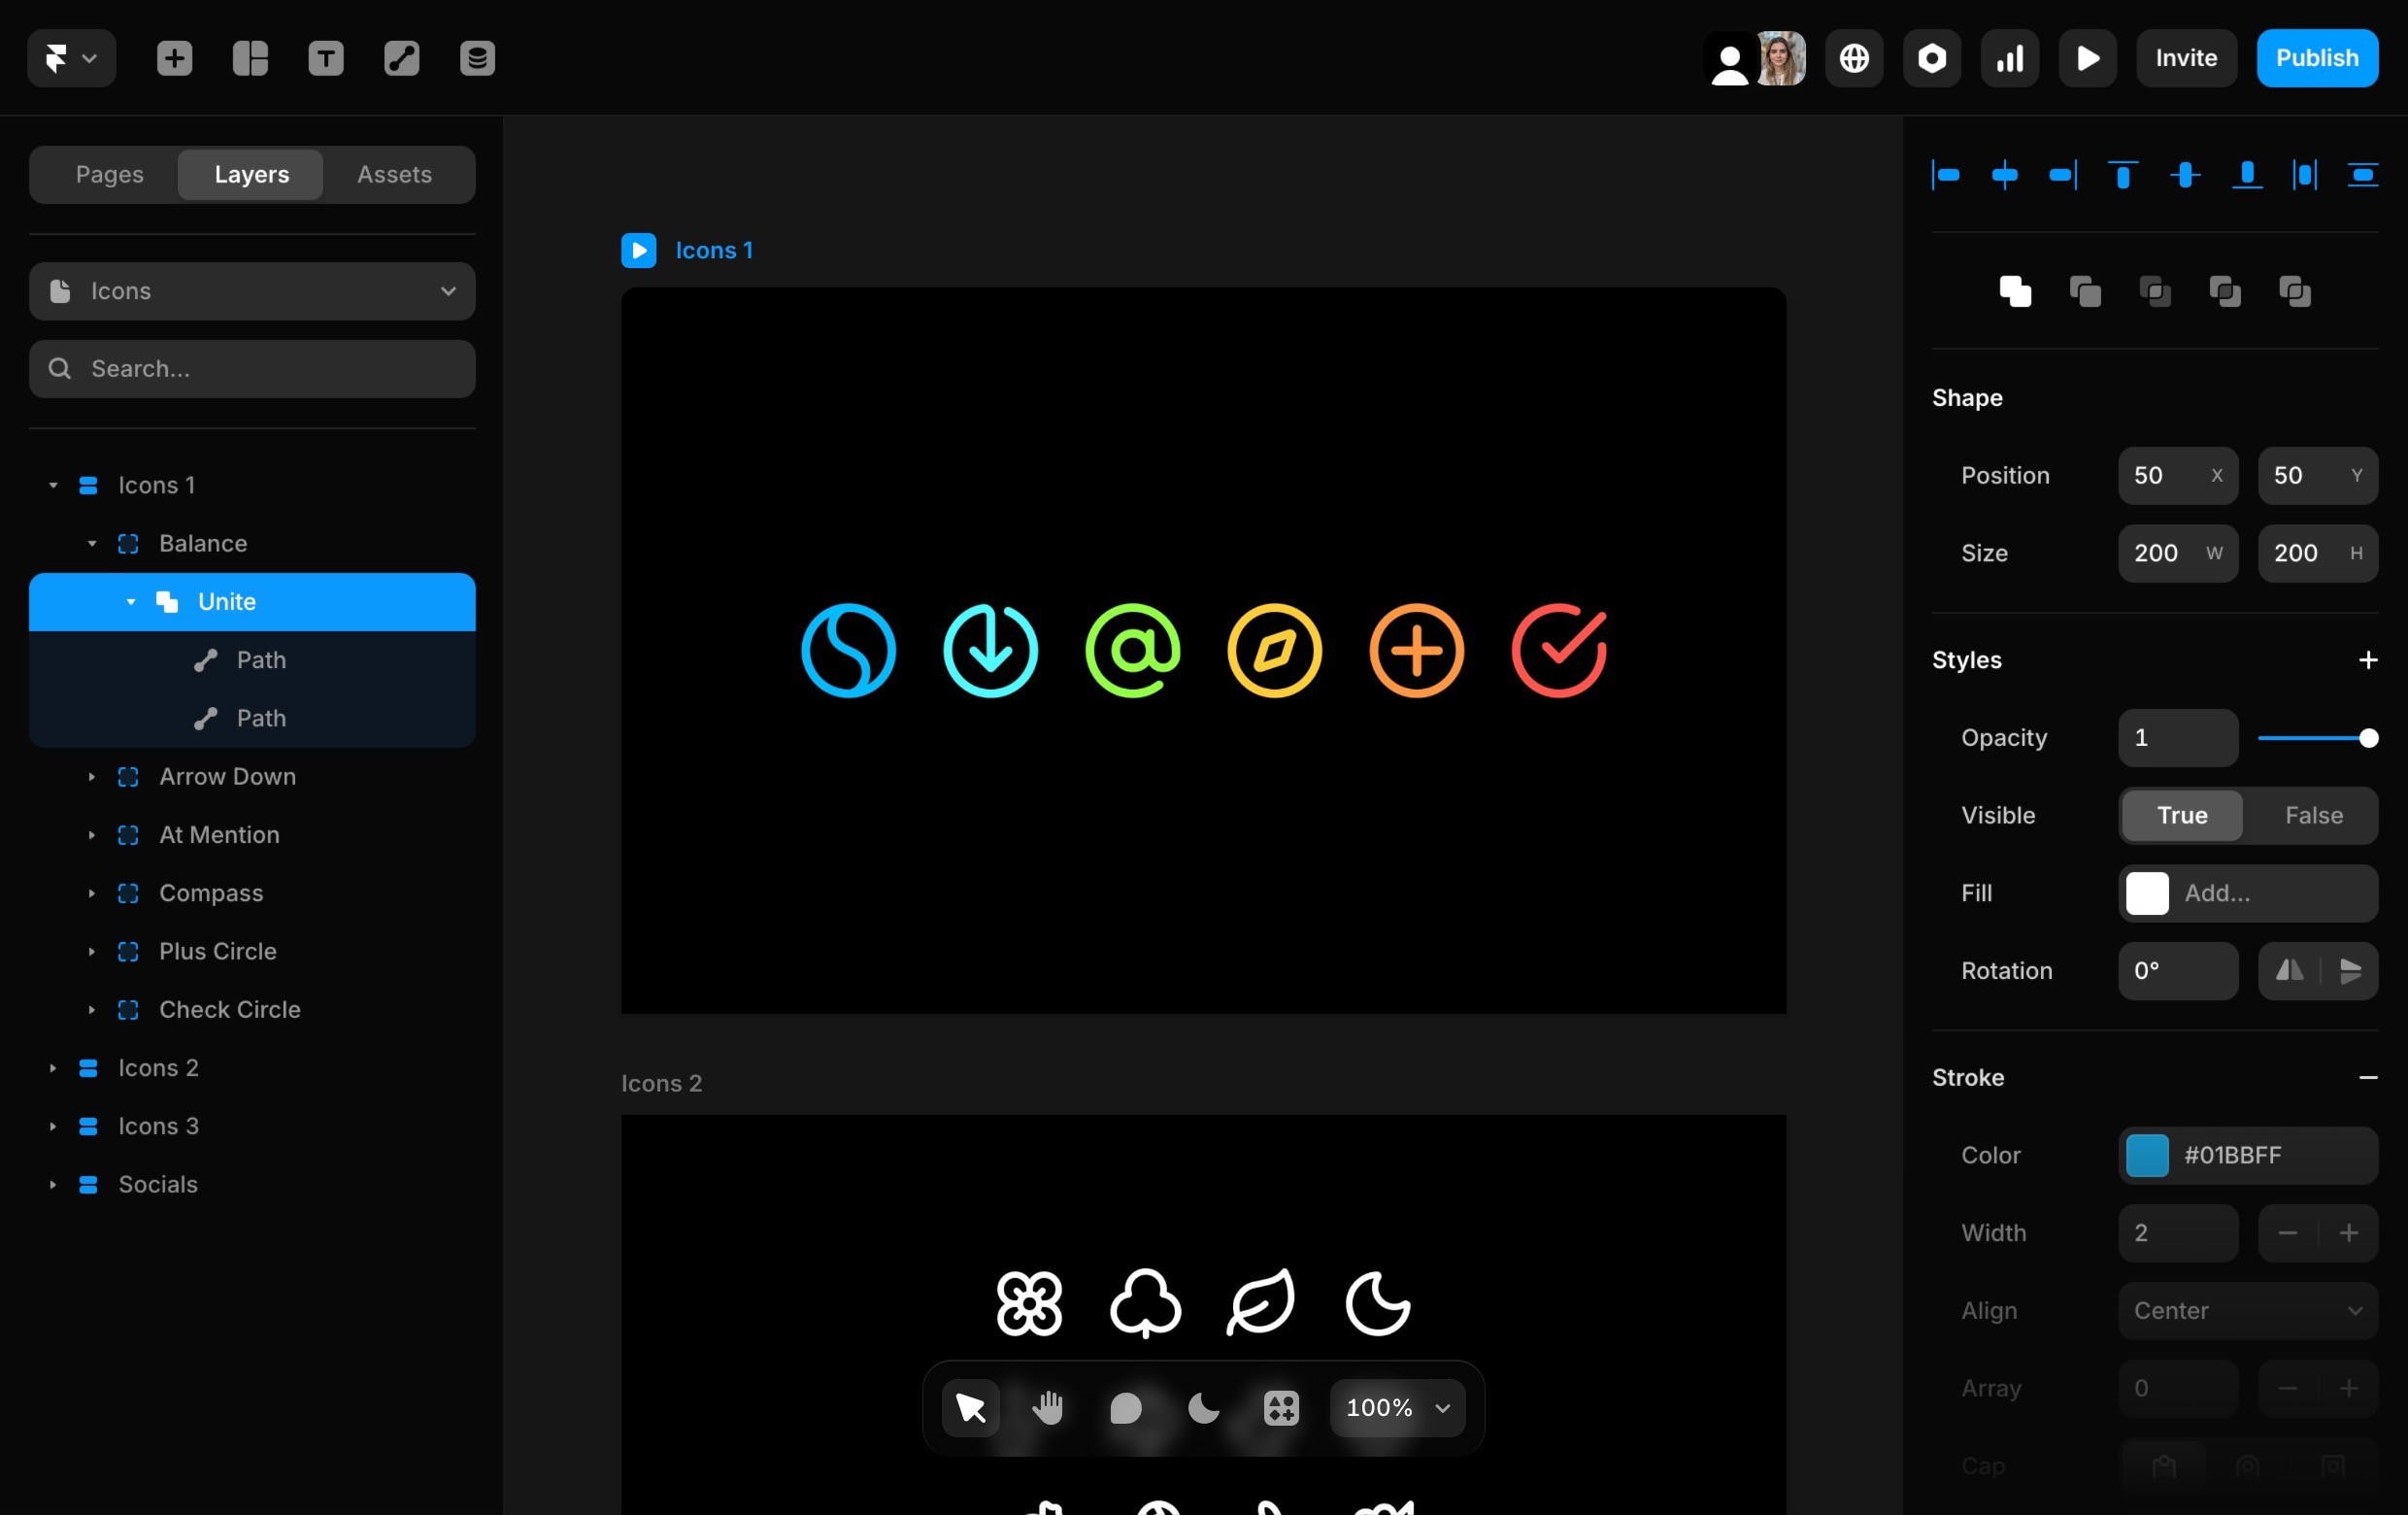Screen dimensions: 2408x1515
Task: Switch to the Pages tab
Action: point(109,174)
